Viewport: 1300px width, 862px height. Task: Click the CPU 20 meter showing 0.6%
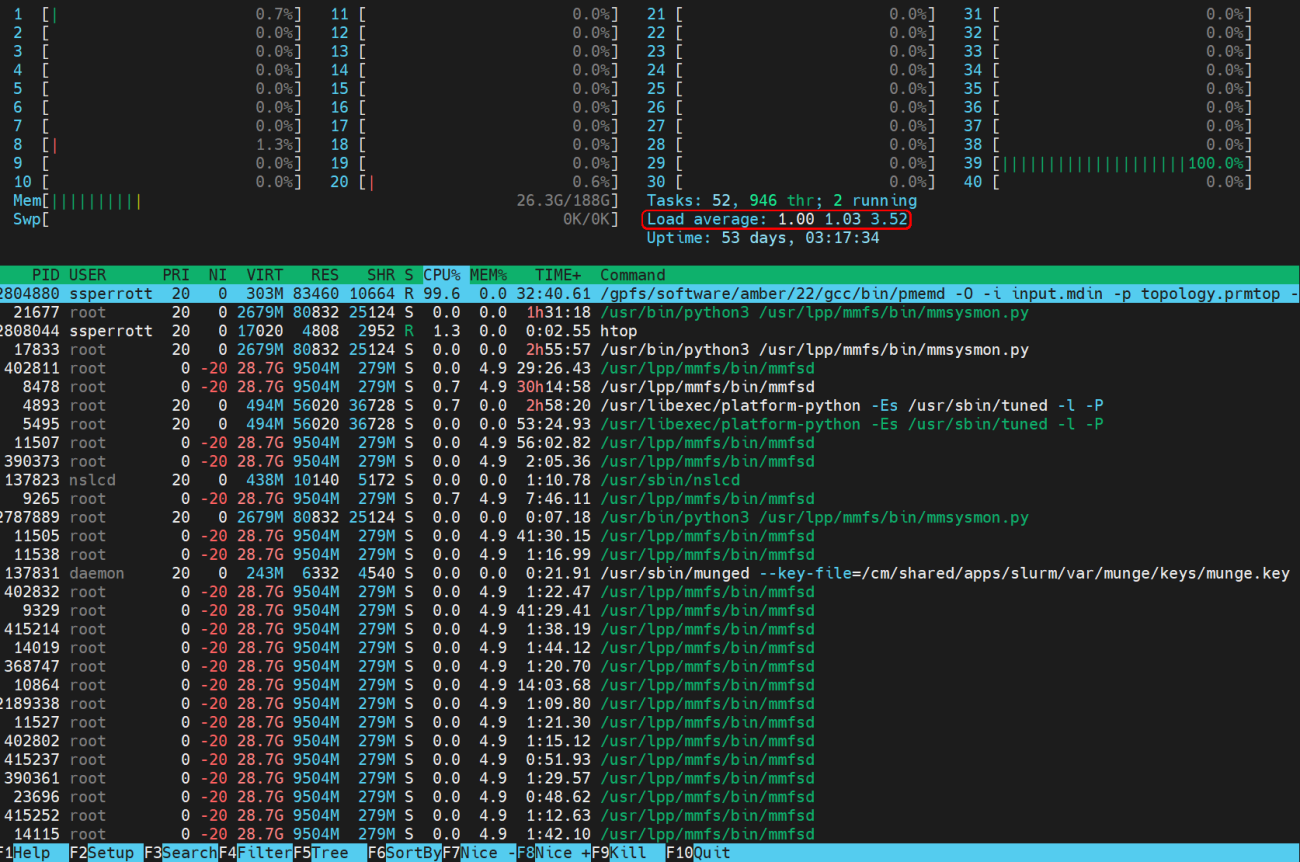pos(474,182)
